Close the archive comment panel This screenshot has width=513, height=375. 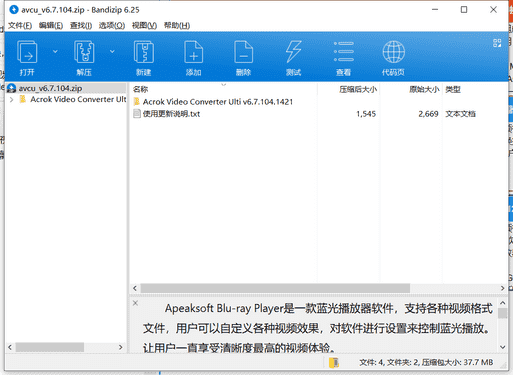(135, 303)
